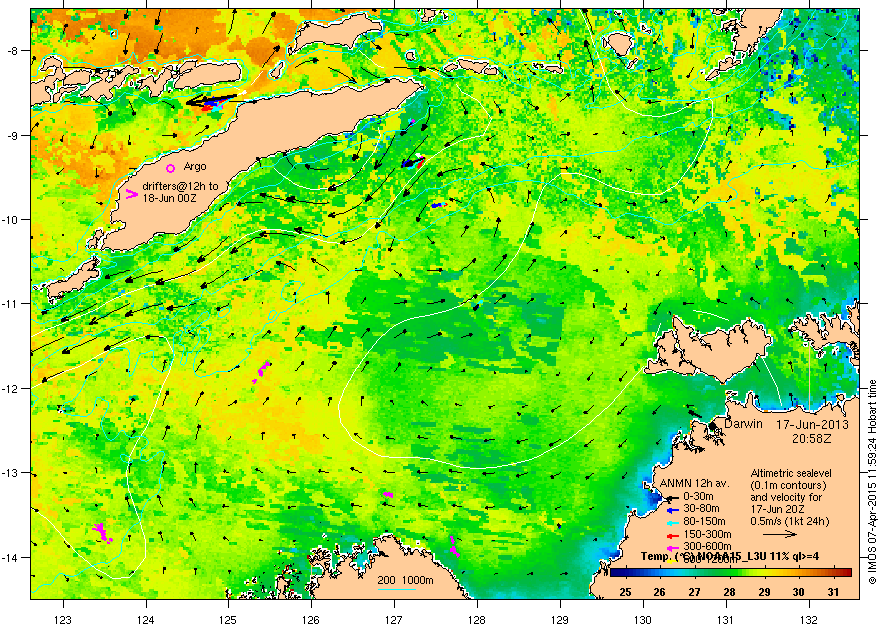Click the red 150-300m legend arrow
The height and width of the screenshot is (630, 880).
672,535
